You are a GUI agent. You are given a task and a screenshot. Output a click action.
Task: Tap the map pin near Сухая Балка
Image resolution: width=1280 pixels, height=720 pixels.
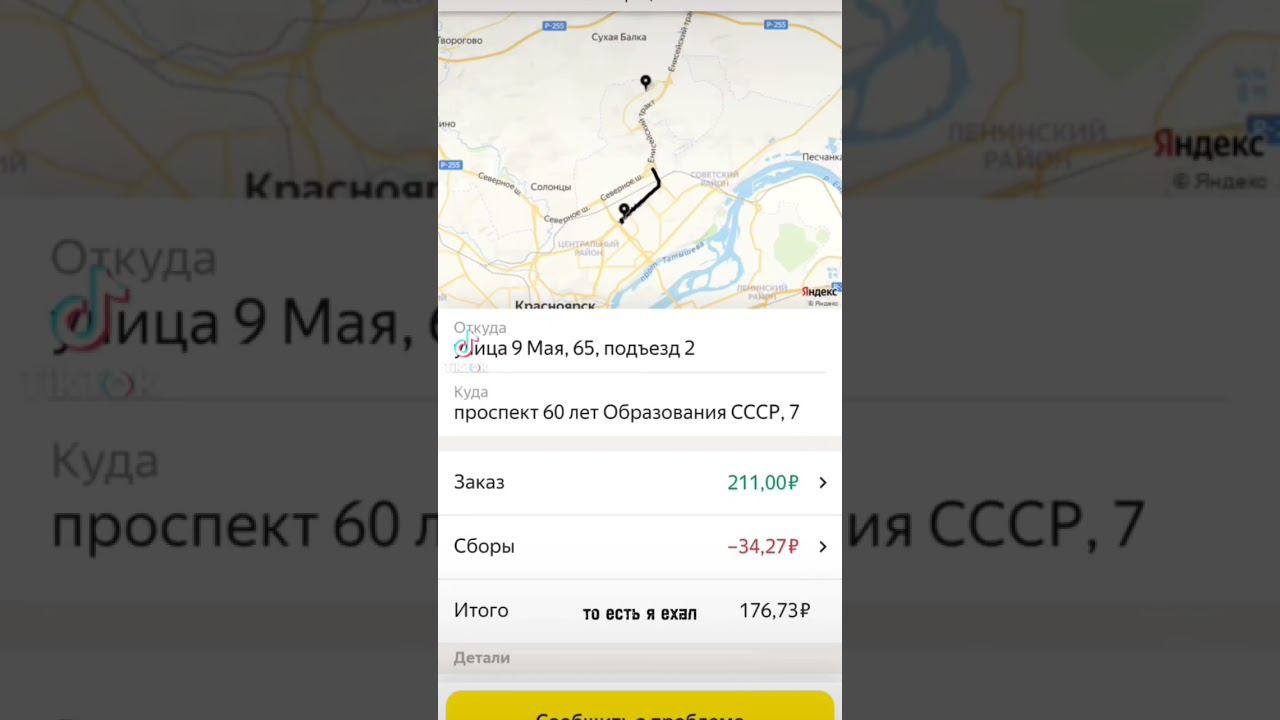pos(646,82)
